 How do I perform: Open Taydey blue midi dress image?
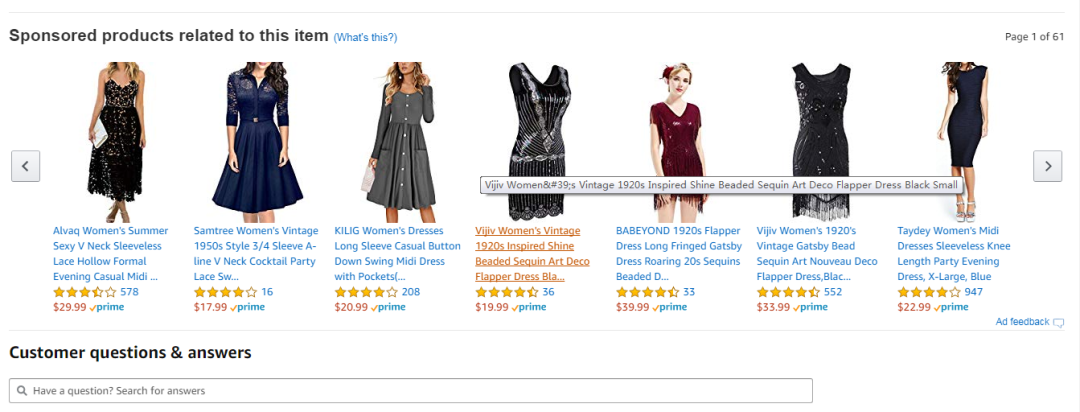(955, 139)
